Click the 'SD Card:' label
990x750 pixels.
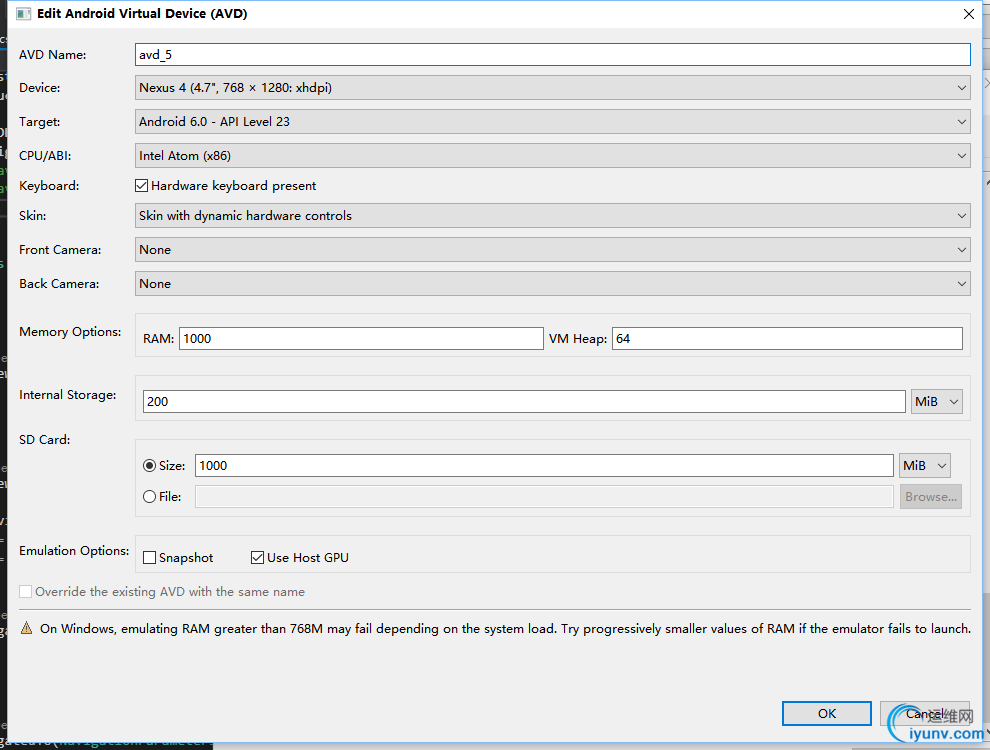[44, 439]
